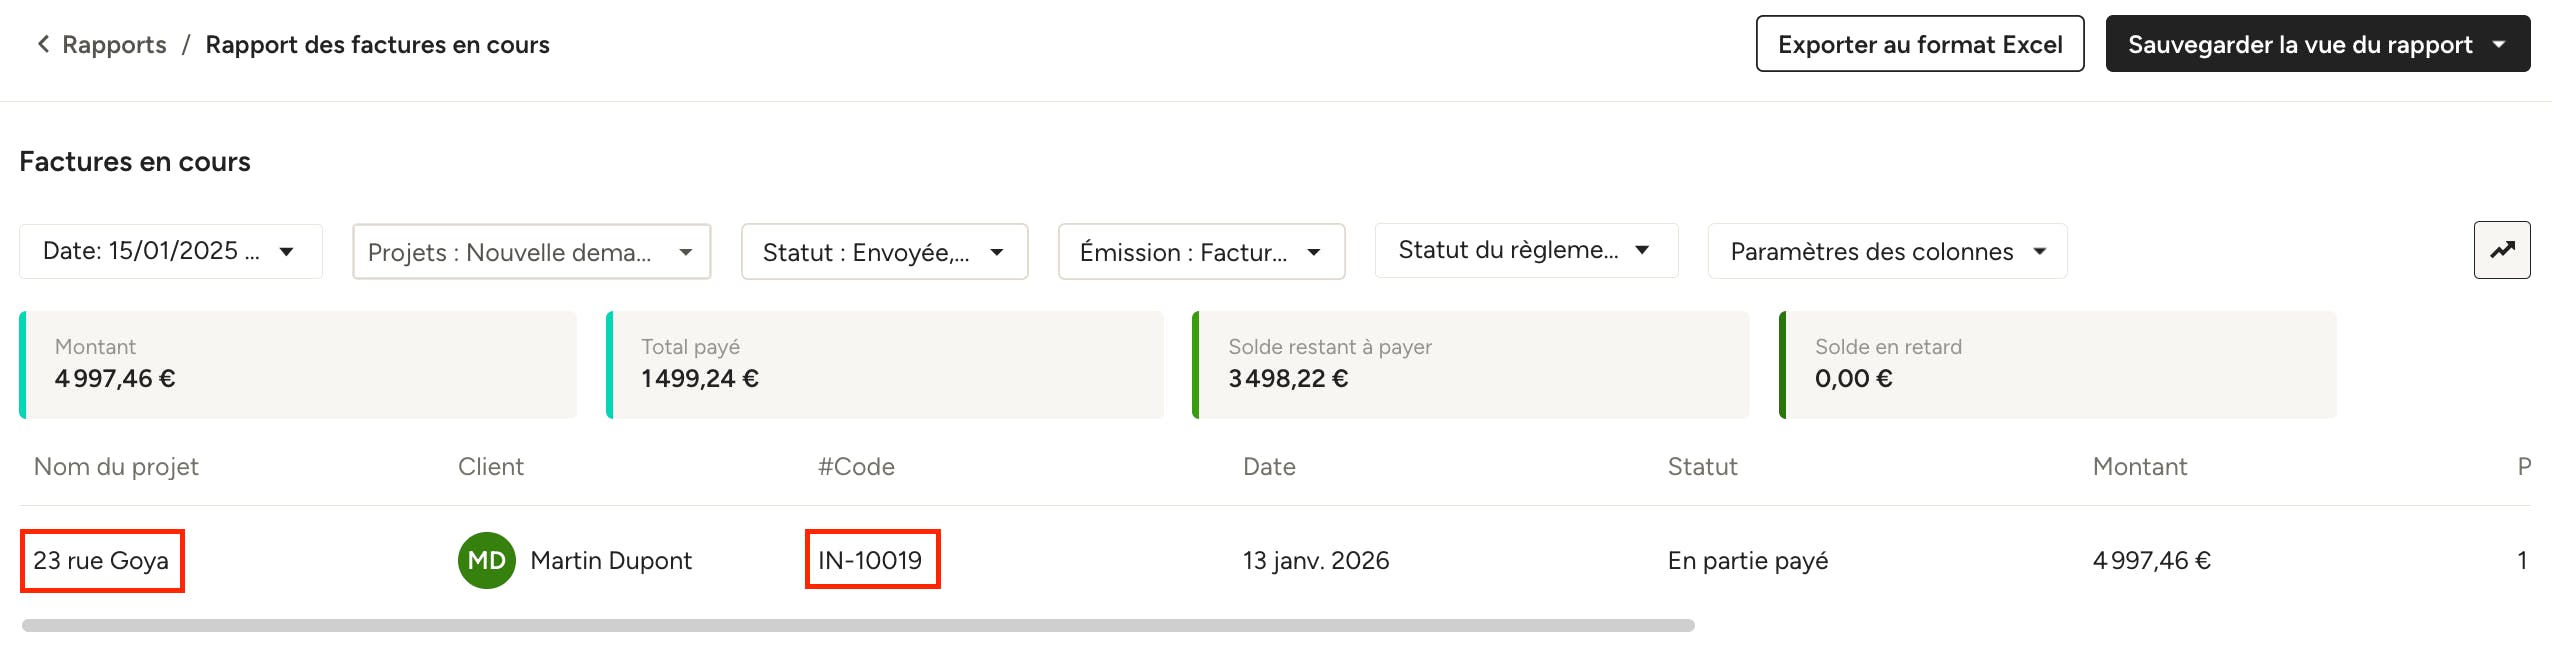Click the Sauvegarder button's dropdown arrow
The height and width of the screenshot is (652, 2552).
(2499, 44)
